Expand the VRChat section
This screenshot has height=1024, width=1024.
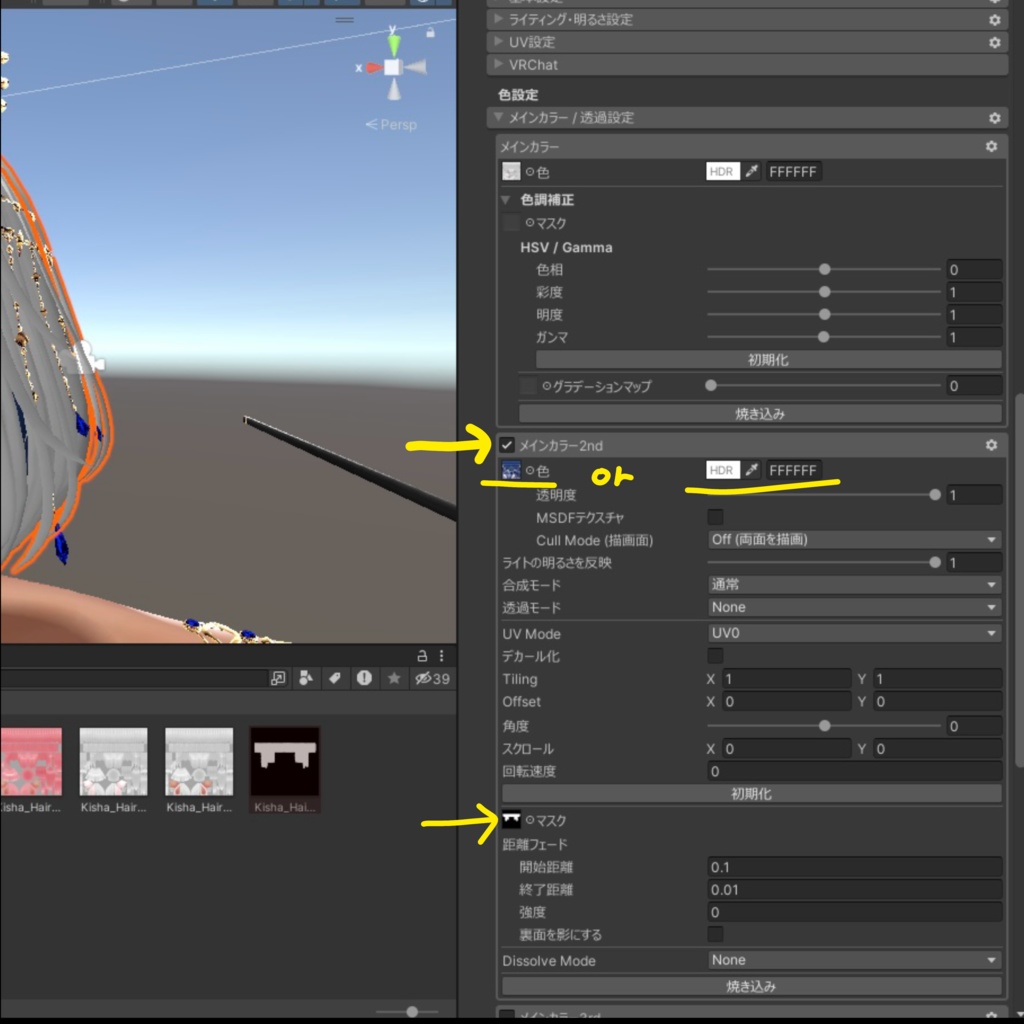click(498, 64)
